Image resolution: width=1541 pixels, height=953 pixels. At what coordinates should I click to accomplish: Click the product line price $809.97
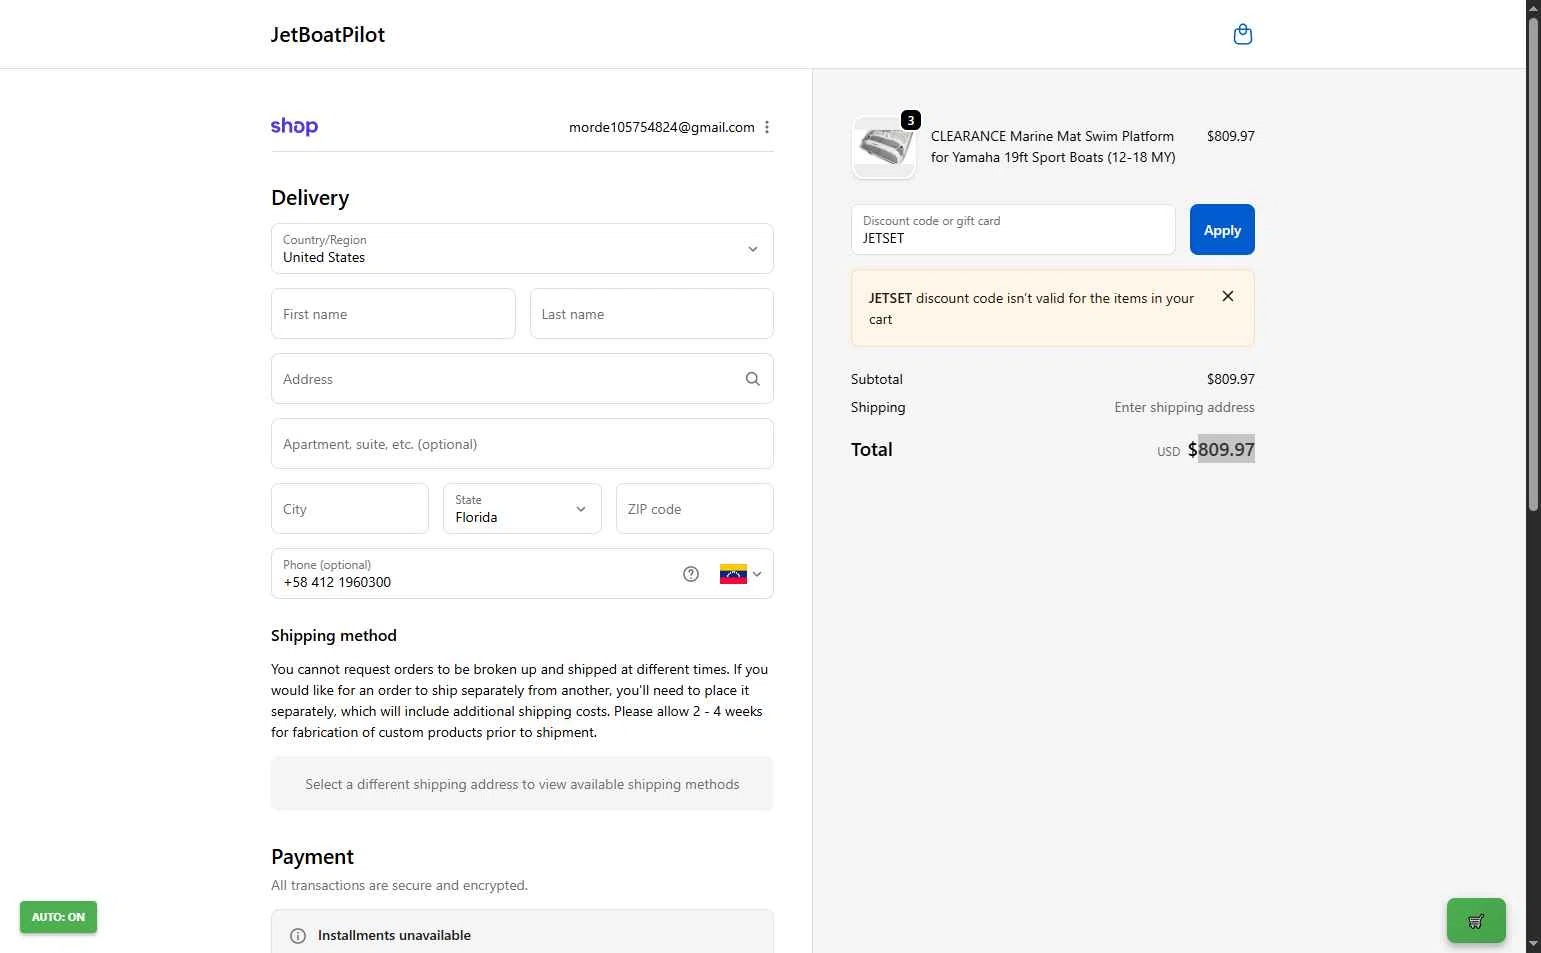pyautogui.click(x=1231, y=136)
